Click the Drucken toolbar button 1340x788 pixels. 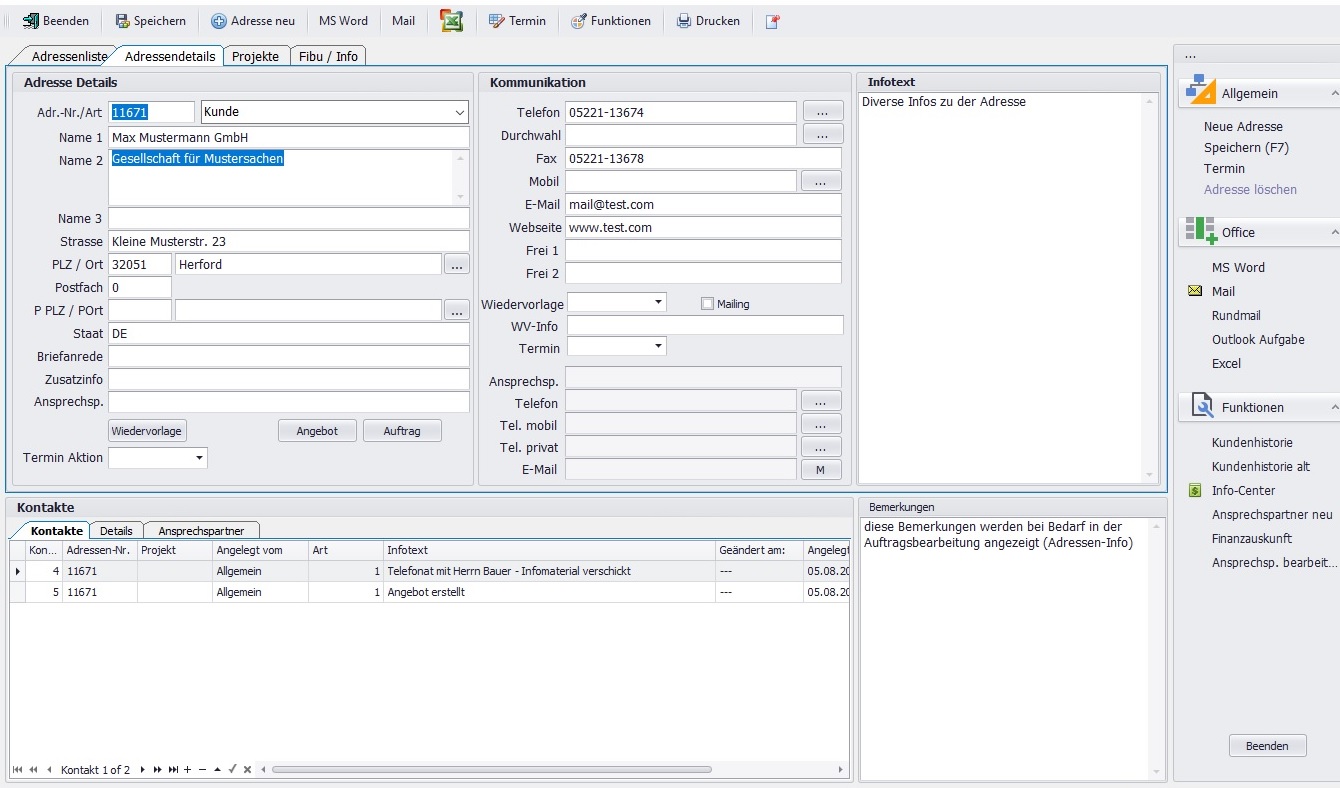tap(708, 21)
